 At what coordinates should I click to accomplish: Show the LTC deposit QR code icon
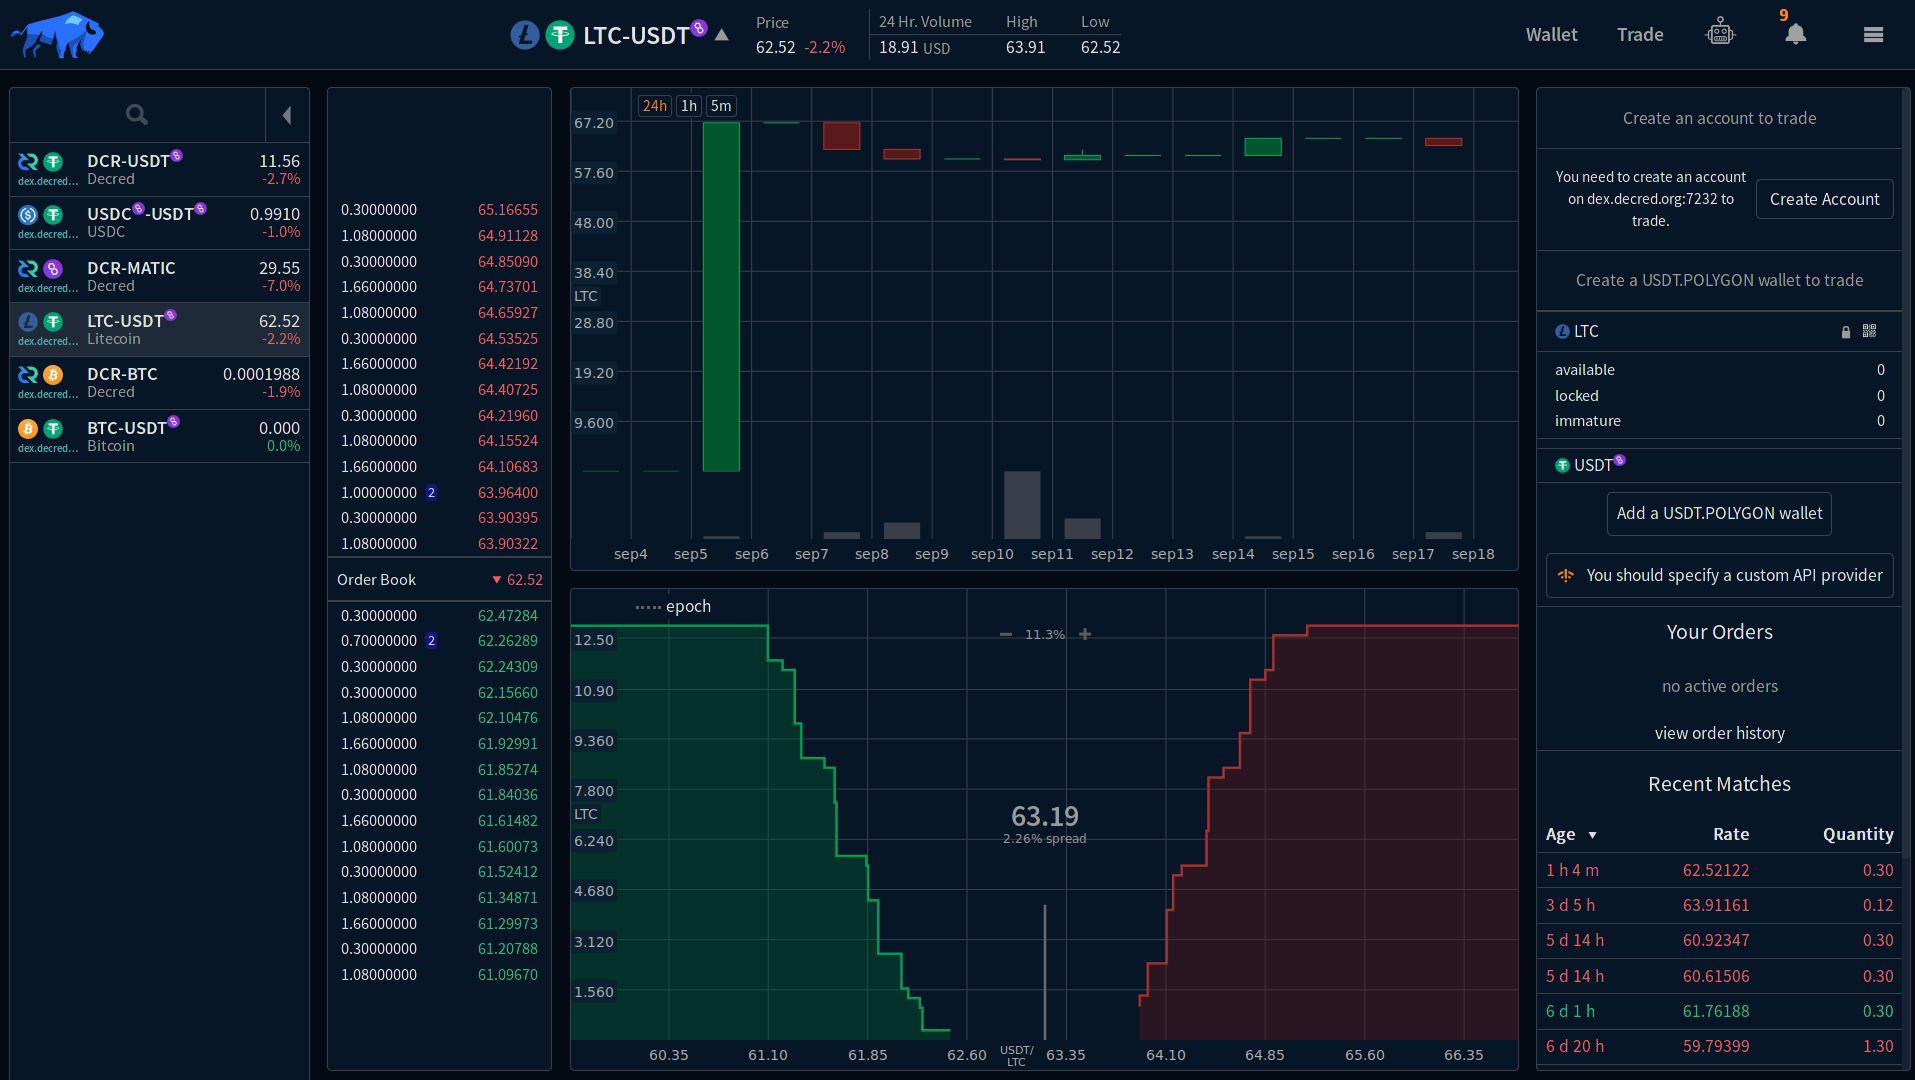click(1870, 331)
